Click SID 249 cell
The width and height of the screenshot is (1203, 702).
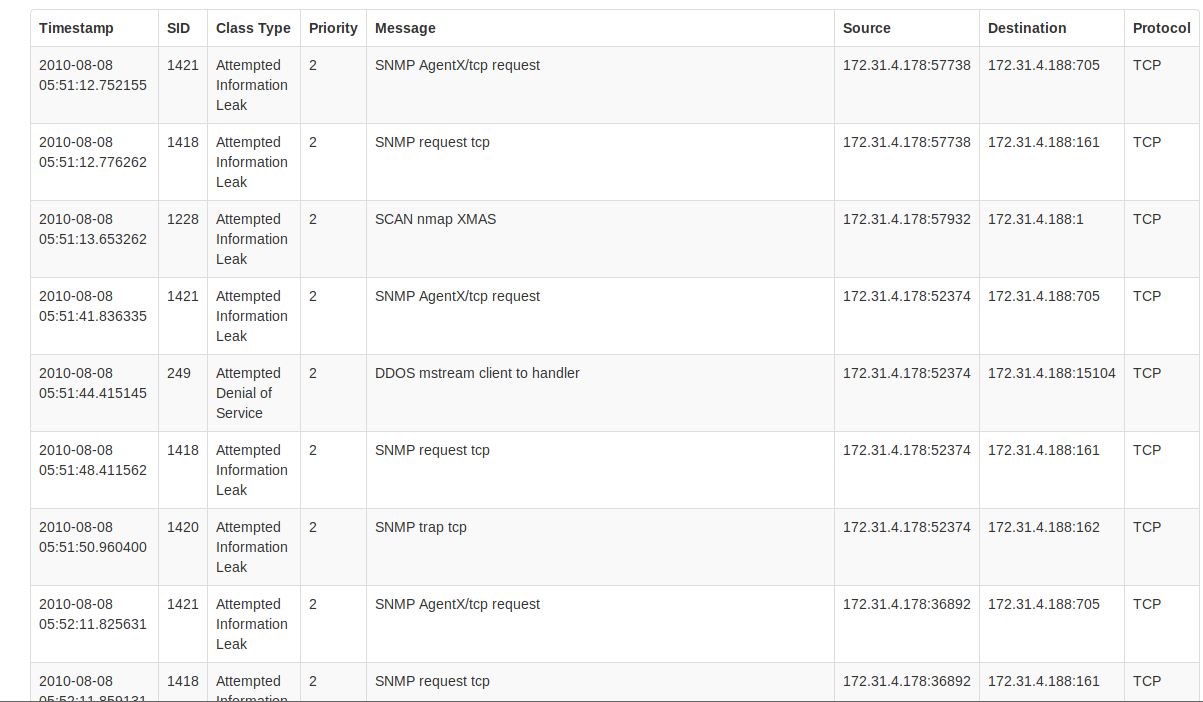(179, 373)
